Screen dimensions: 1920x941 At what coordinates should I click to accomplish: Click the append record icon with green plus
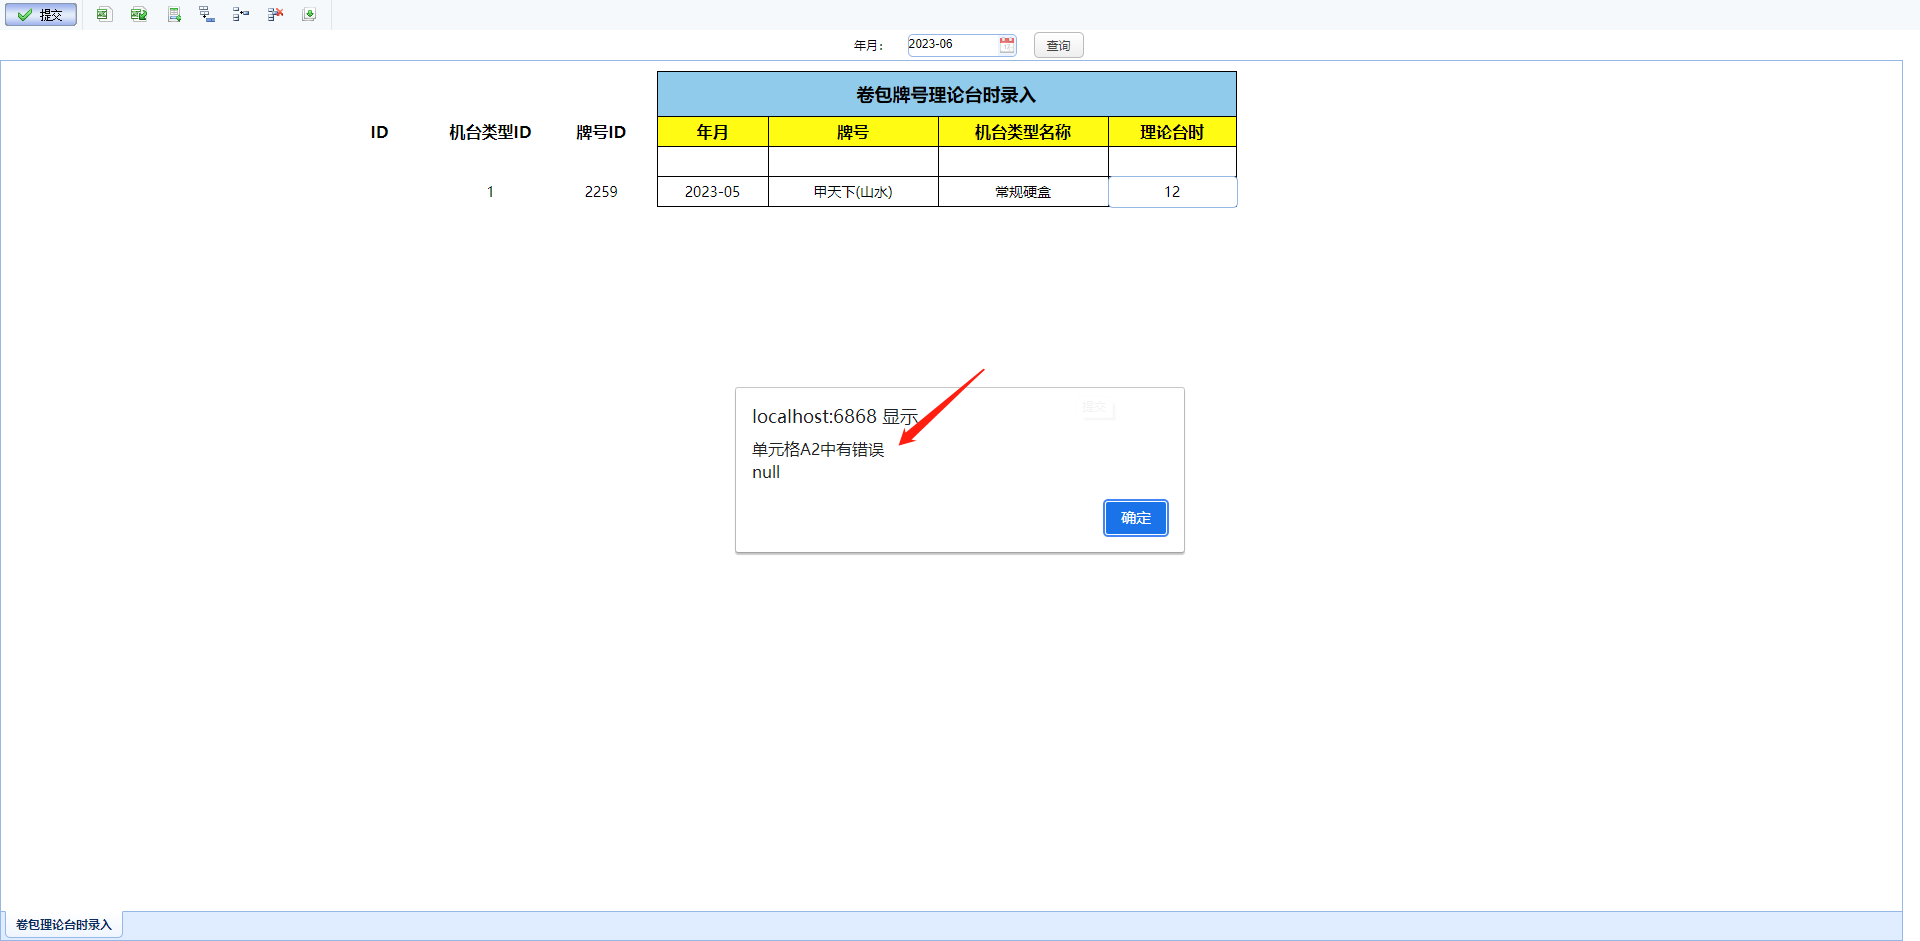(174, 14)
